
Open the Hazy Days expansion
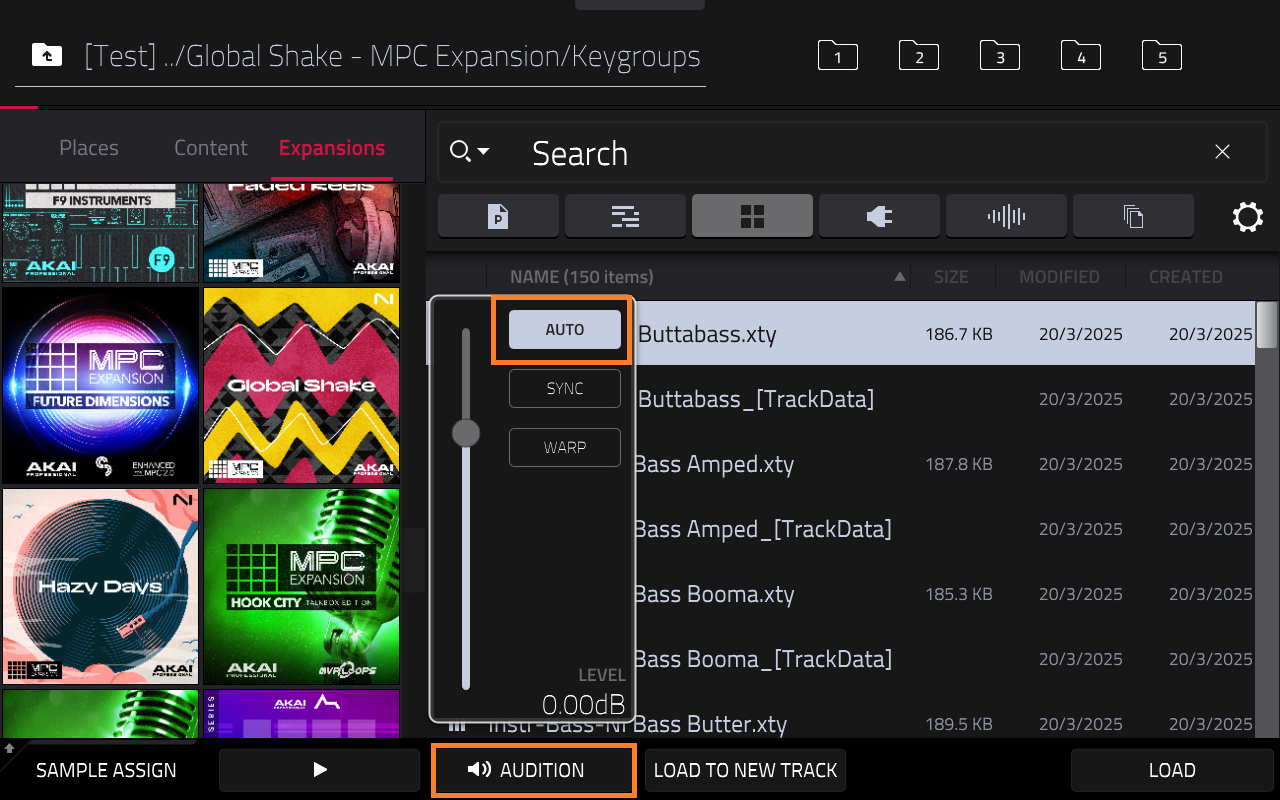100,586
